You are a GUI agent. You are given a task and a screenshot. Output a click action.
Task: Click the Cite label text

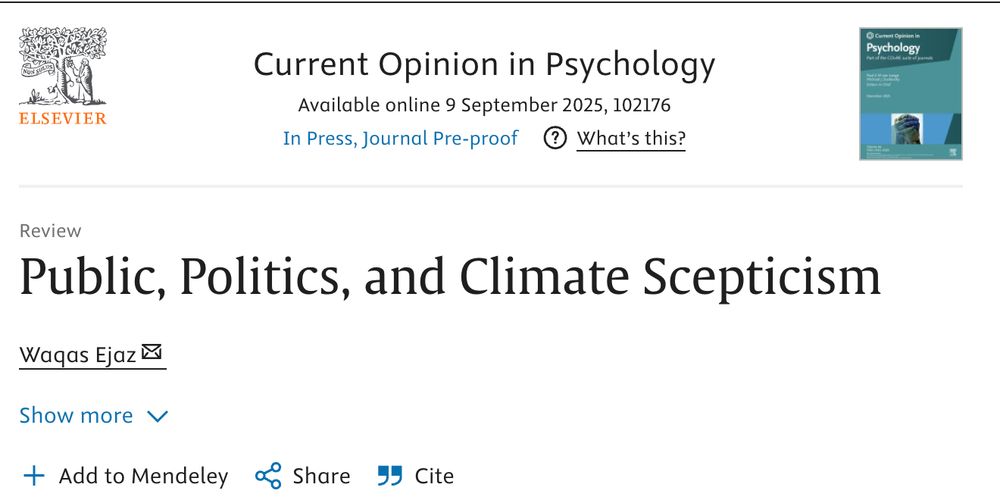coord(434,476)
